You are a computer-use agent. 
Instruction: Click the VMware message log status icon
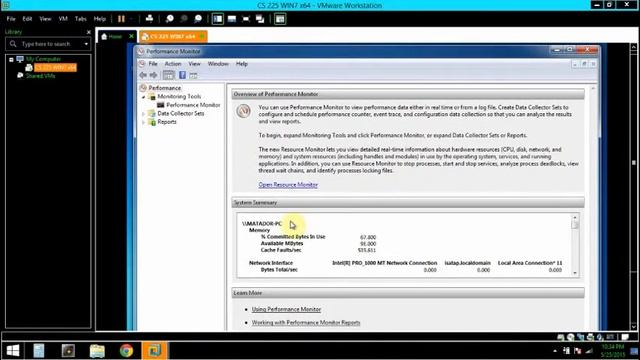click(x=625, y=337)
